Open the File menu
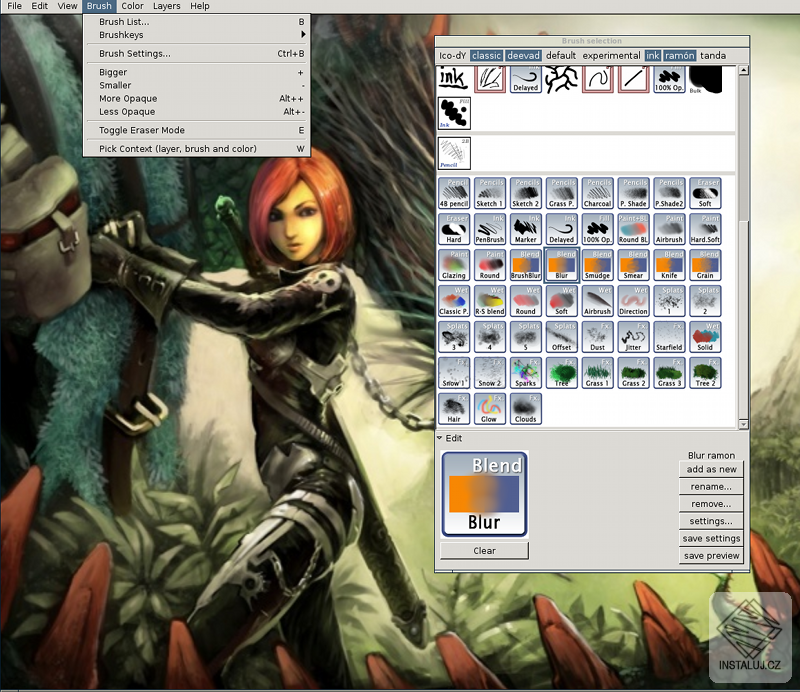The width and height of the screenshot is (800, 692). click(14, 6)
